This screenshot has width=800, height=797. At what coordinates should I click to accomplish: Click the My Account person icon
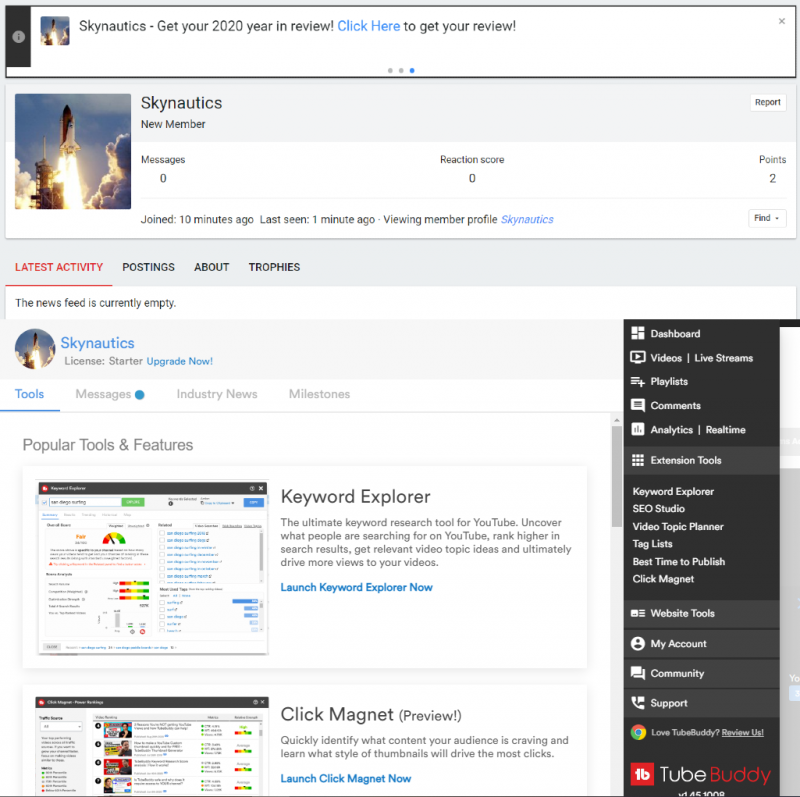638,644
